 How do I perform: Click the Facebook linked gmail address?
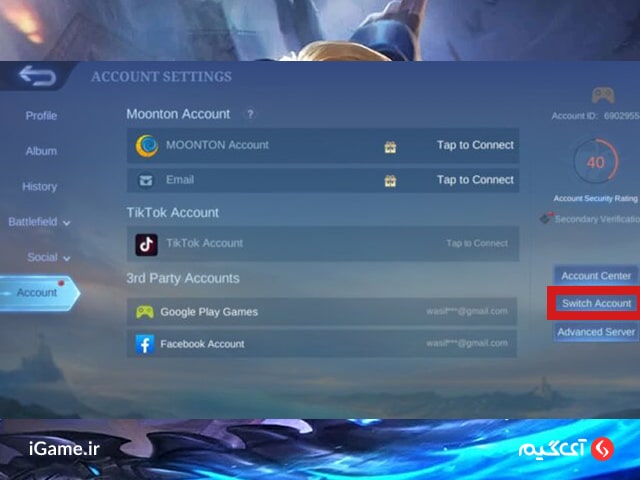[x=467, y=343]
